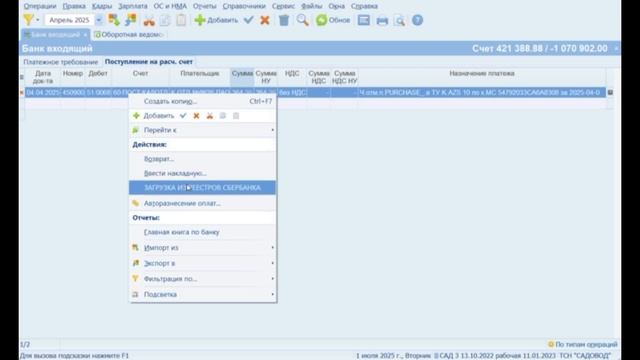Click the magnifying glass search icon
This screenshot has height=360, width=640.
point(302,20)
